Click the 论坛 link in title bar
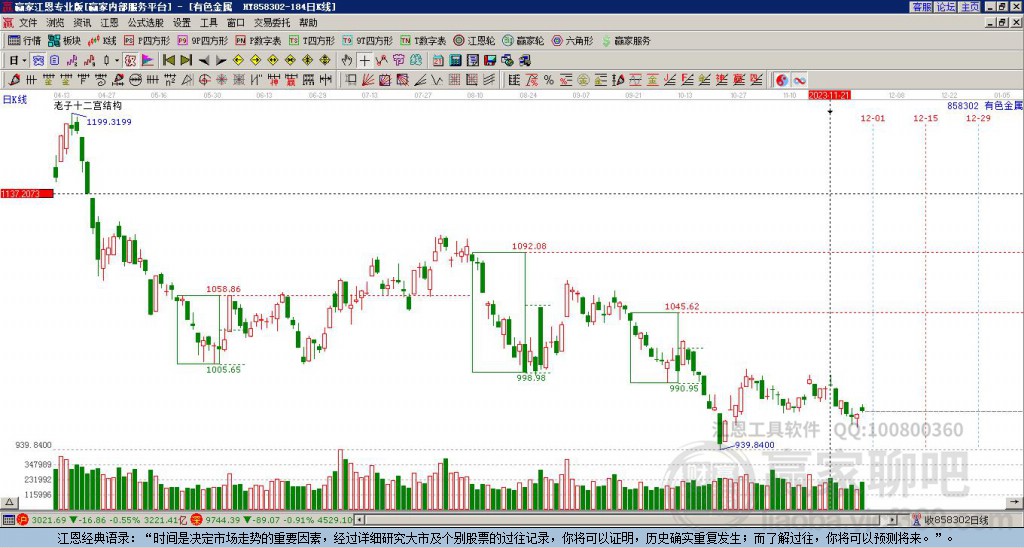The image size is (1024, 548). click(945, 7)
